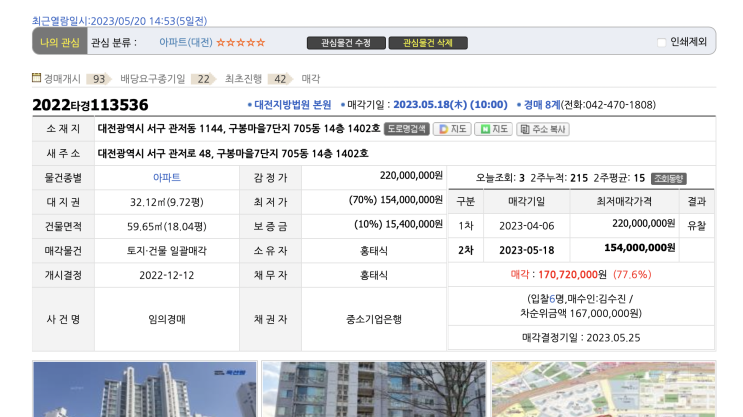Open the apartment tower exterior photo thumbnail
Viewport: 743px width, 417px height.
(145, 390)
